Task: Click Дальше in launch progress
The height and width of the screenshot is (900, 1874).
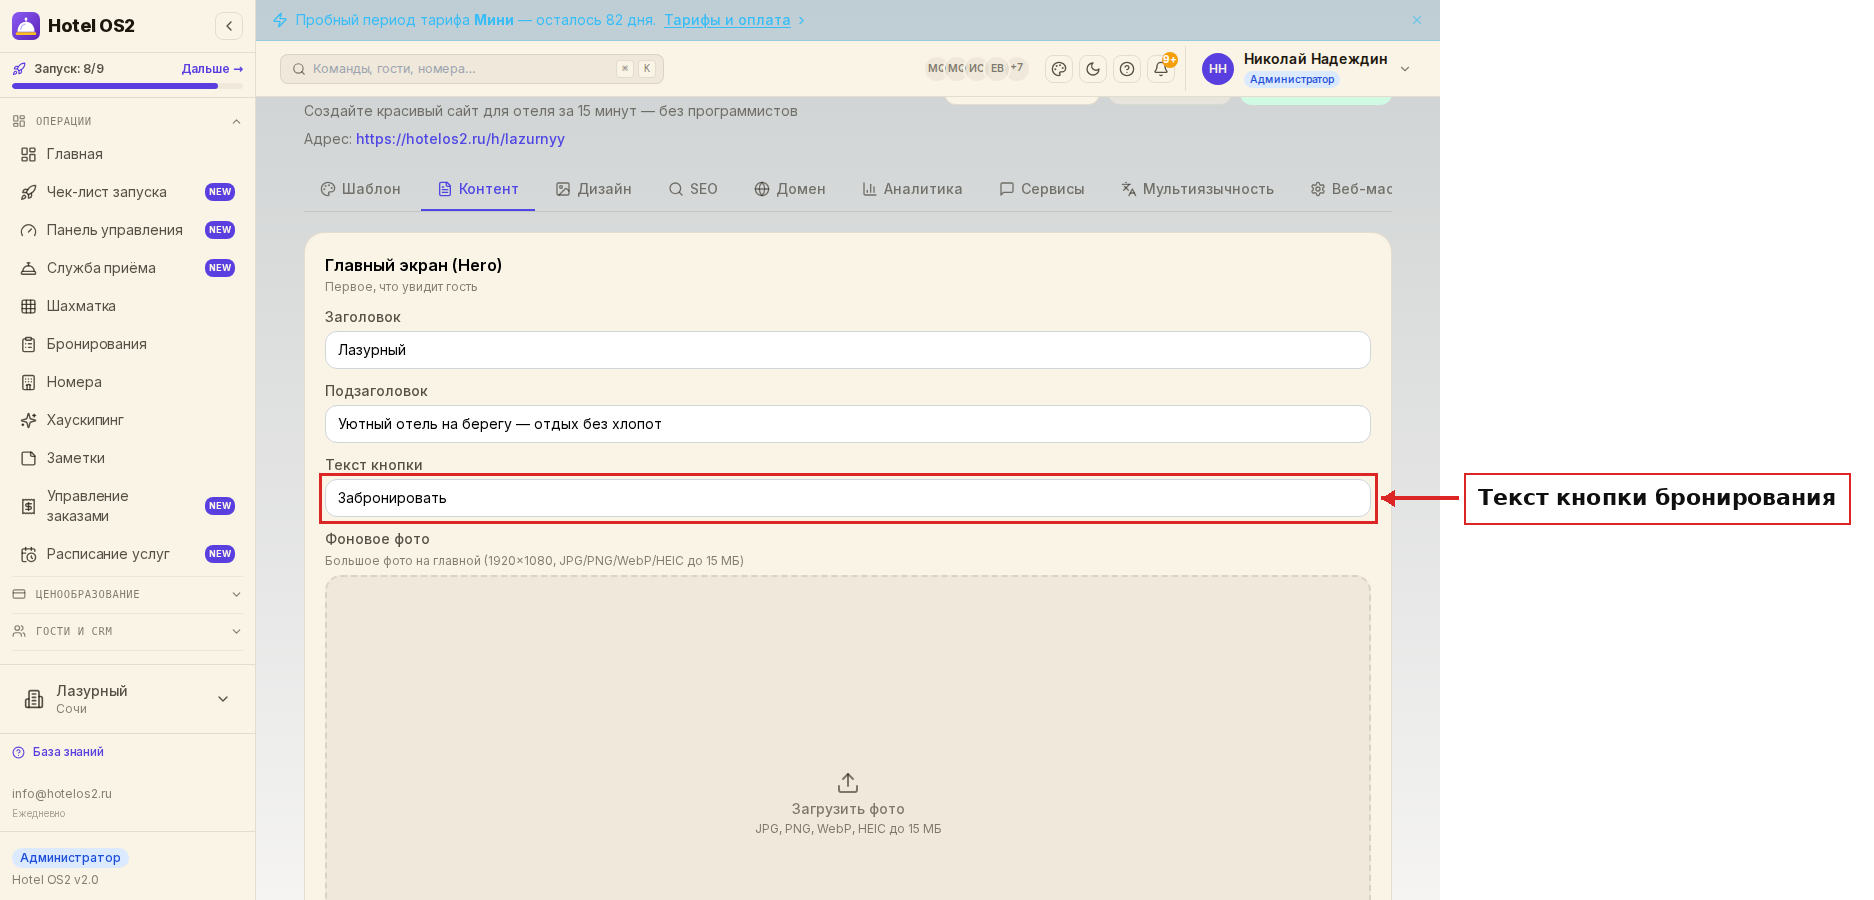Action: (212, 69)
